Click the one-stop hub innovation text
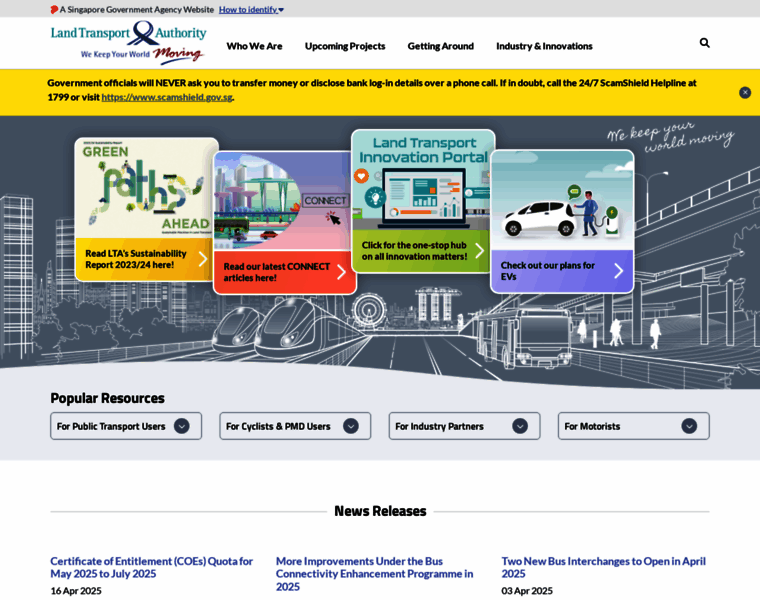Screen dimensions: 760x600 point(414,251)
